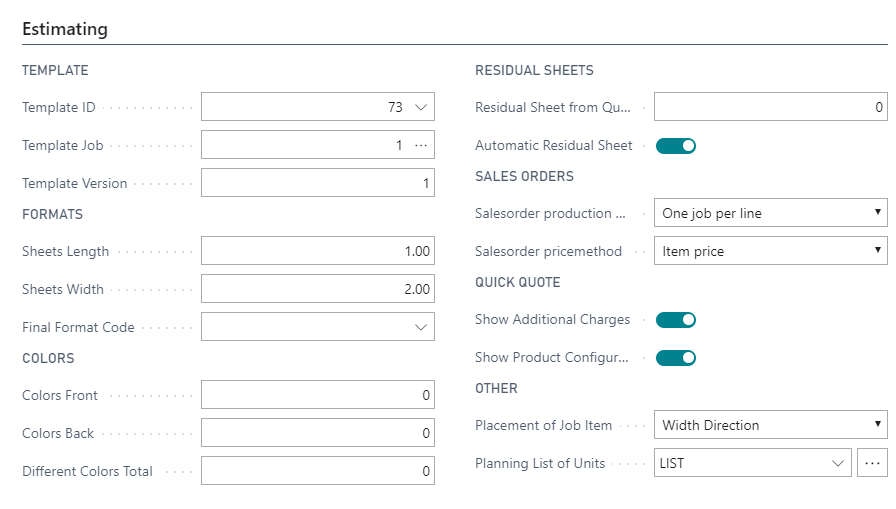Disable the Show Additional Charges toggle
Screen dimensions: 896x509
(676, 320)
